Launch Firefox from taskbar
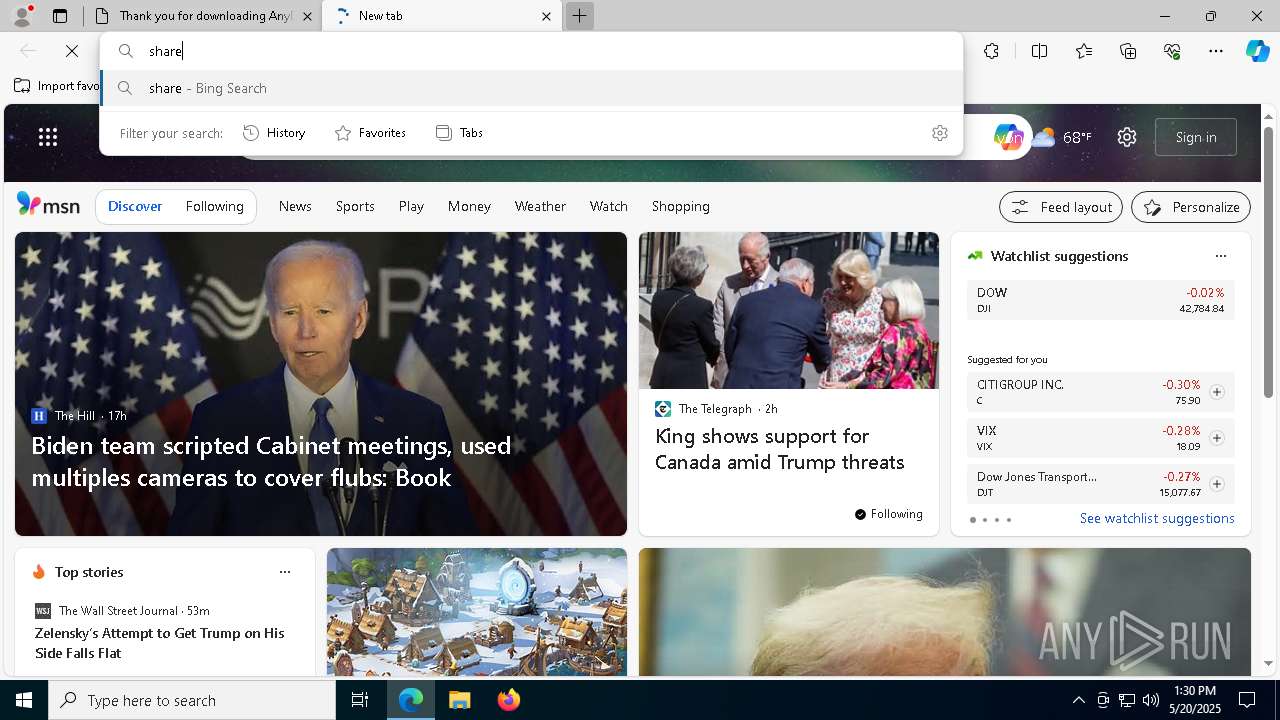Image resolution: width=1280 pixels, height=720 pixels. pos(509,700)
